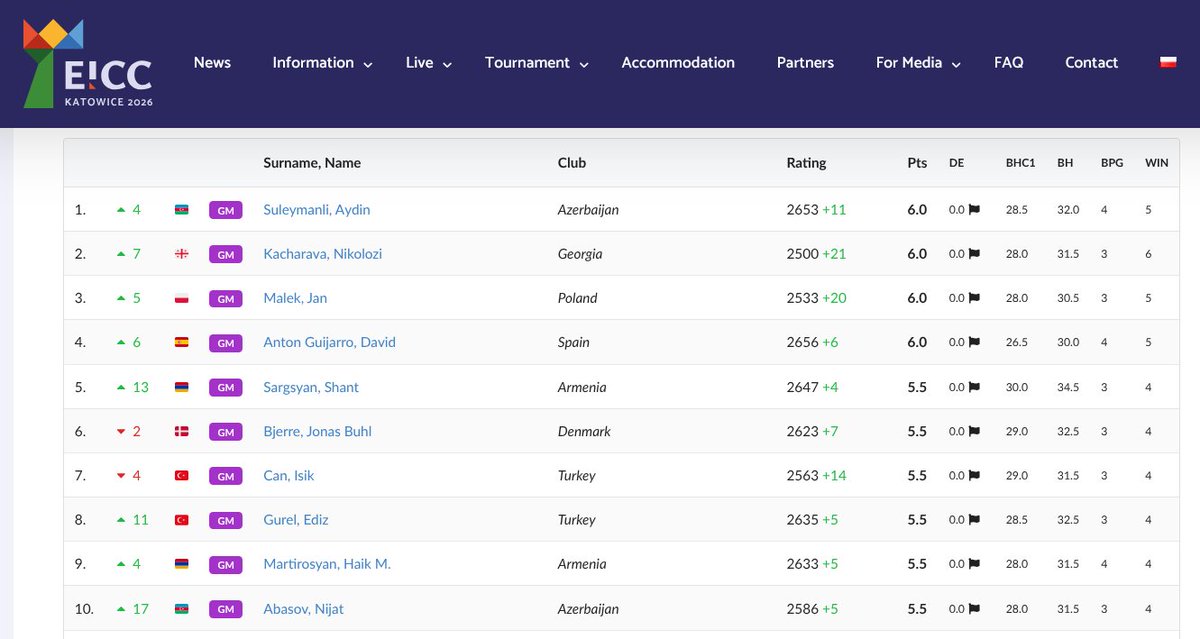Click BH value 34.5 in Sargsyan row
The width and height of the screenshot is (1200, 639).
(x=1068, y=387)
